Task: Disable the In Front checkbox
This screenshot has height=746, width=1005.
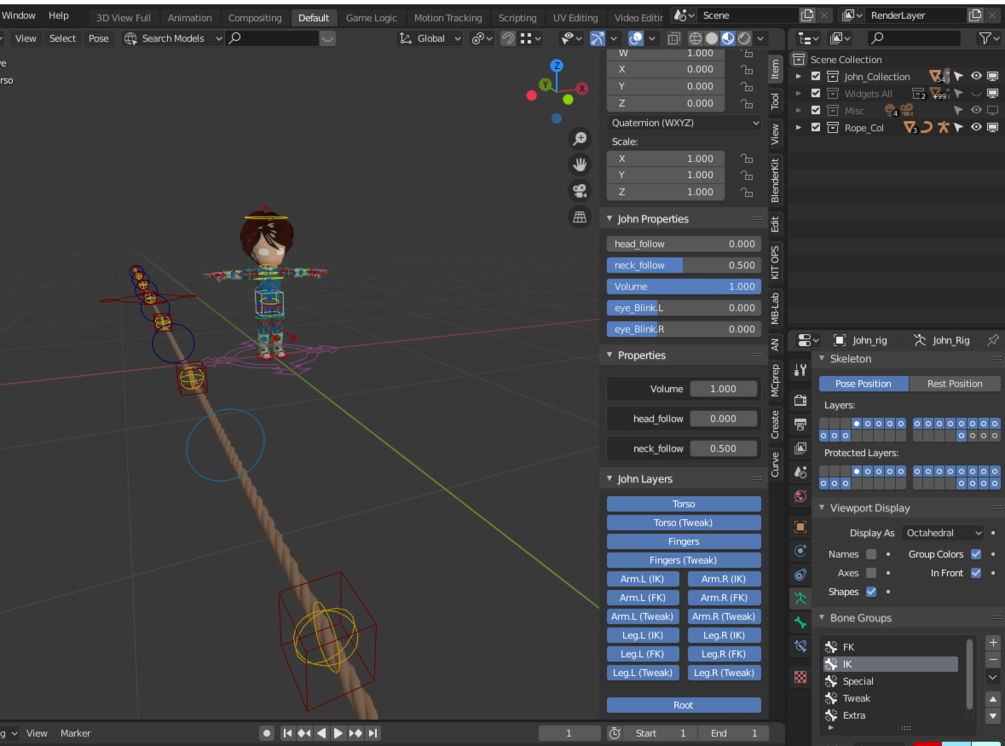Action: point(976,573)
